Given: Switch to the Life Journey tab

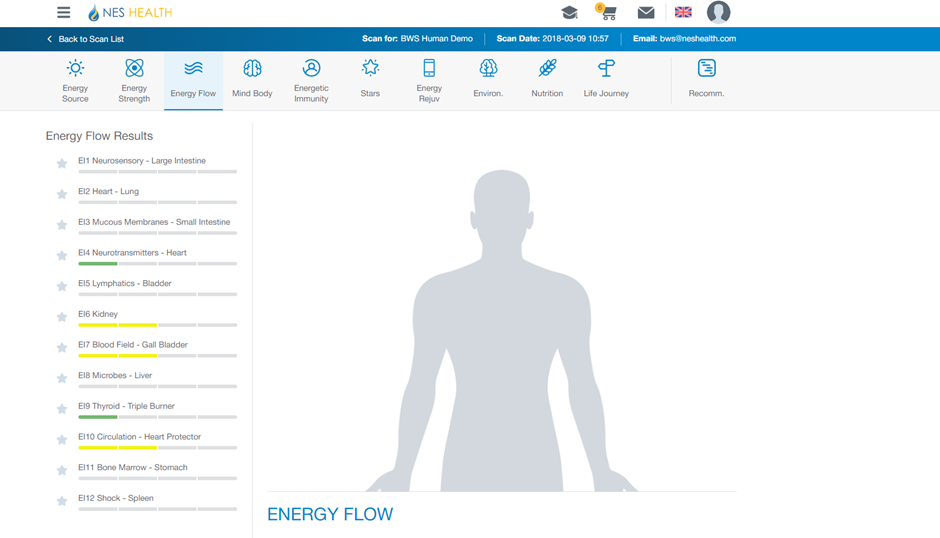Looking at the screenshot, I should [x=606, y=80].
